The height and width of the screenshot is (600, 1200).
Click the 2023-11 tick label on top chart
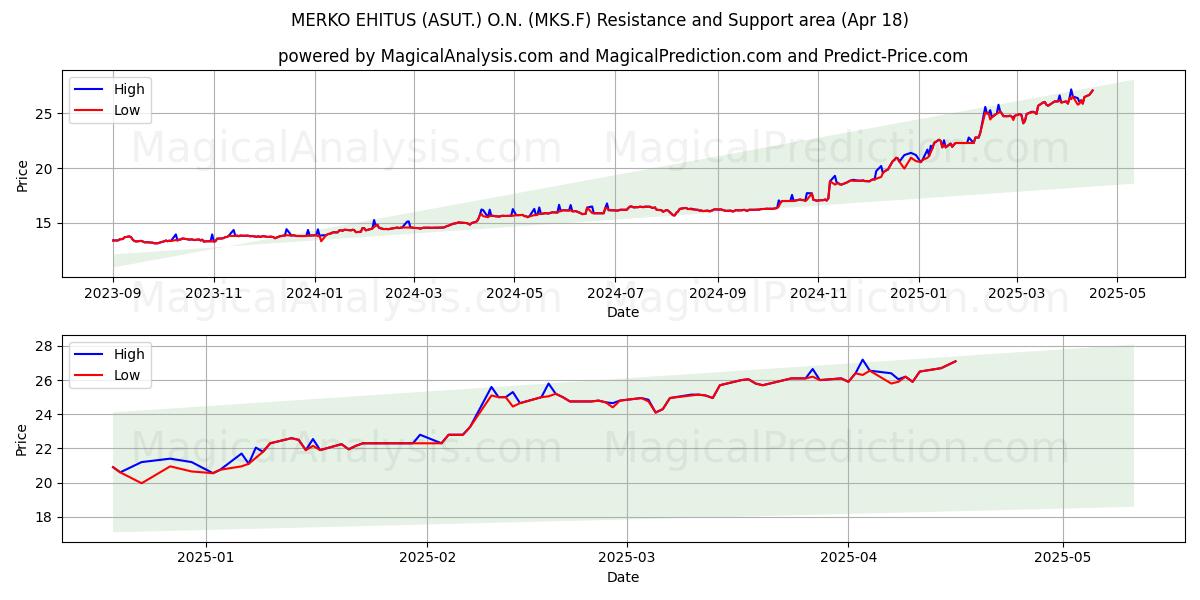[214, 294]
